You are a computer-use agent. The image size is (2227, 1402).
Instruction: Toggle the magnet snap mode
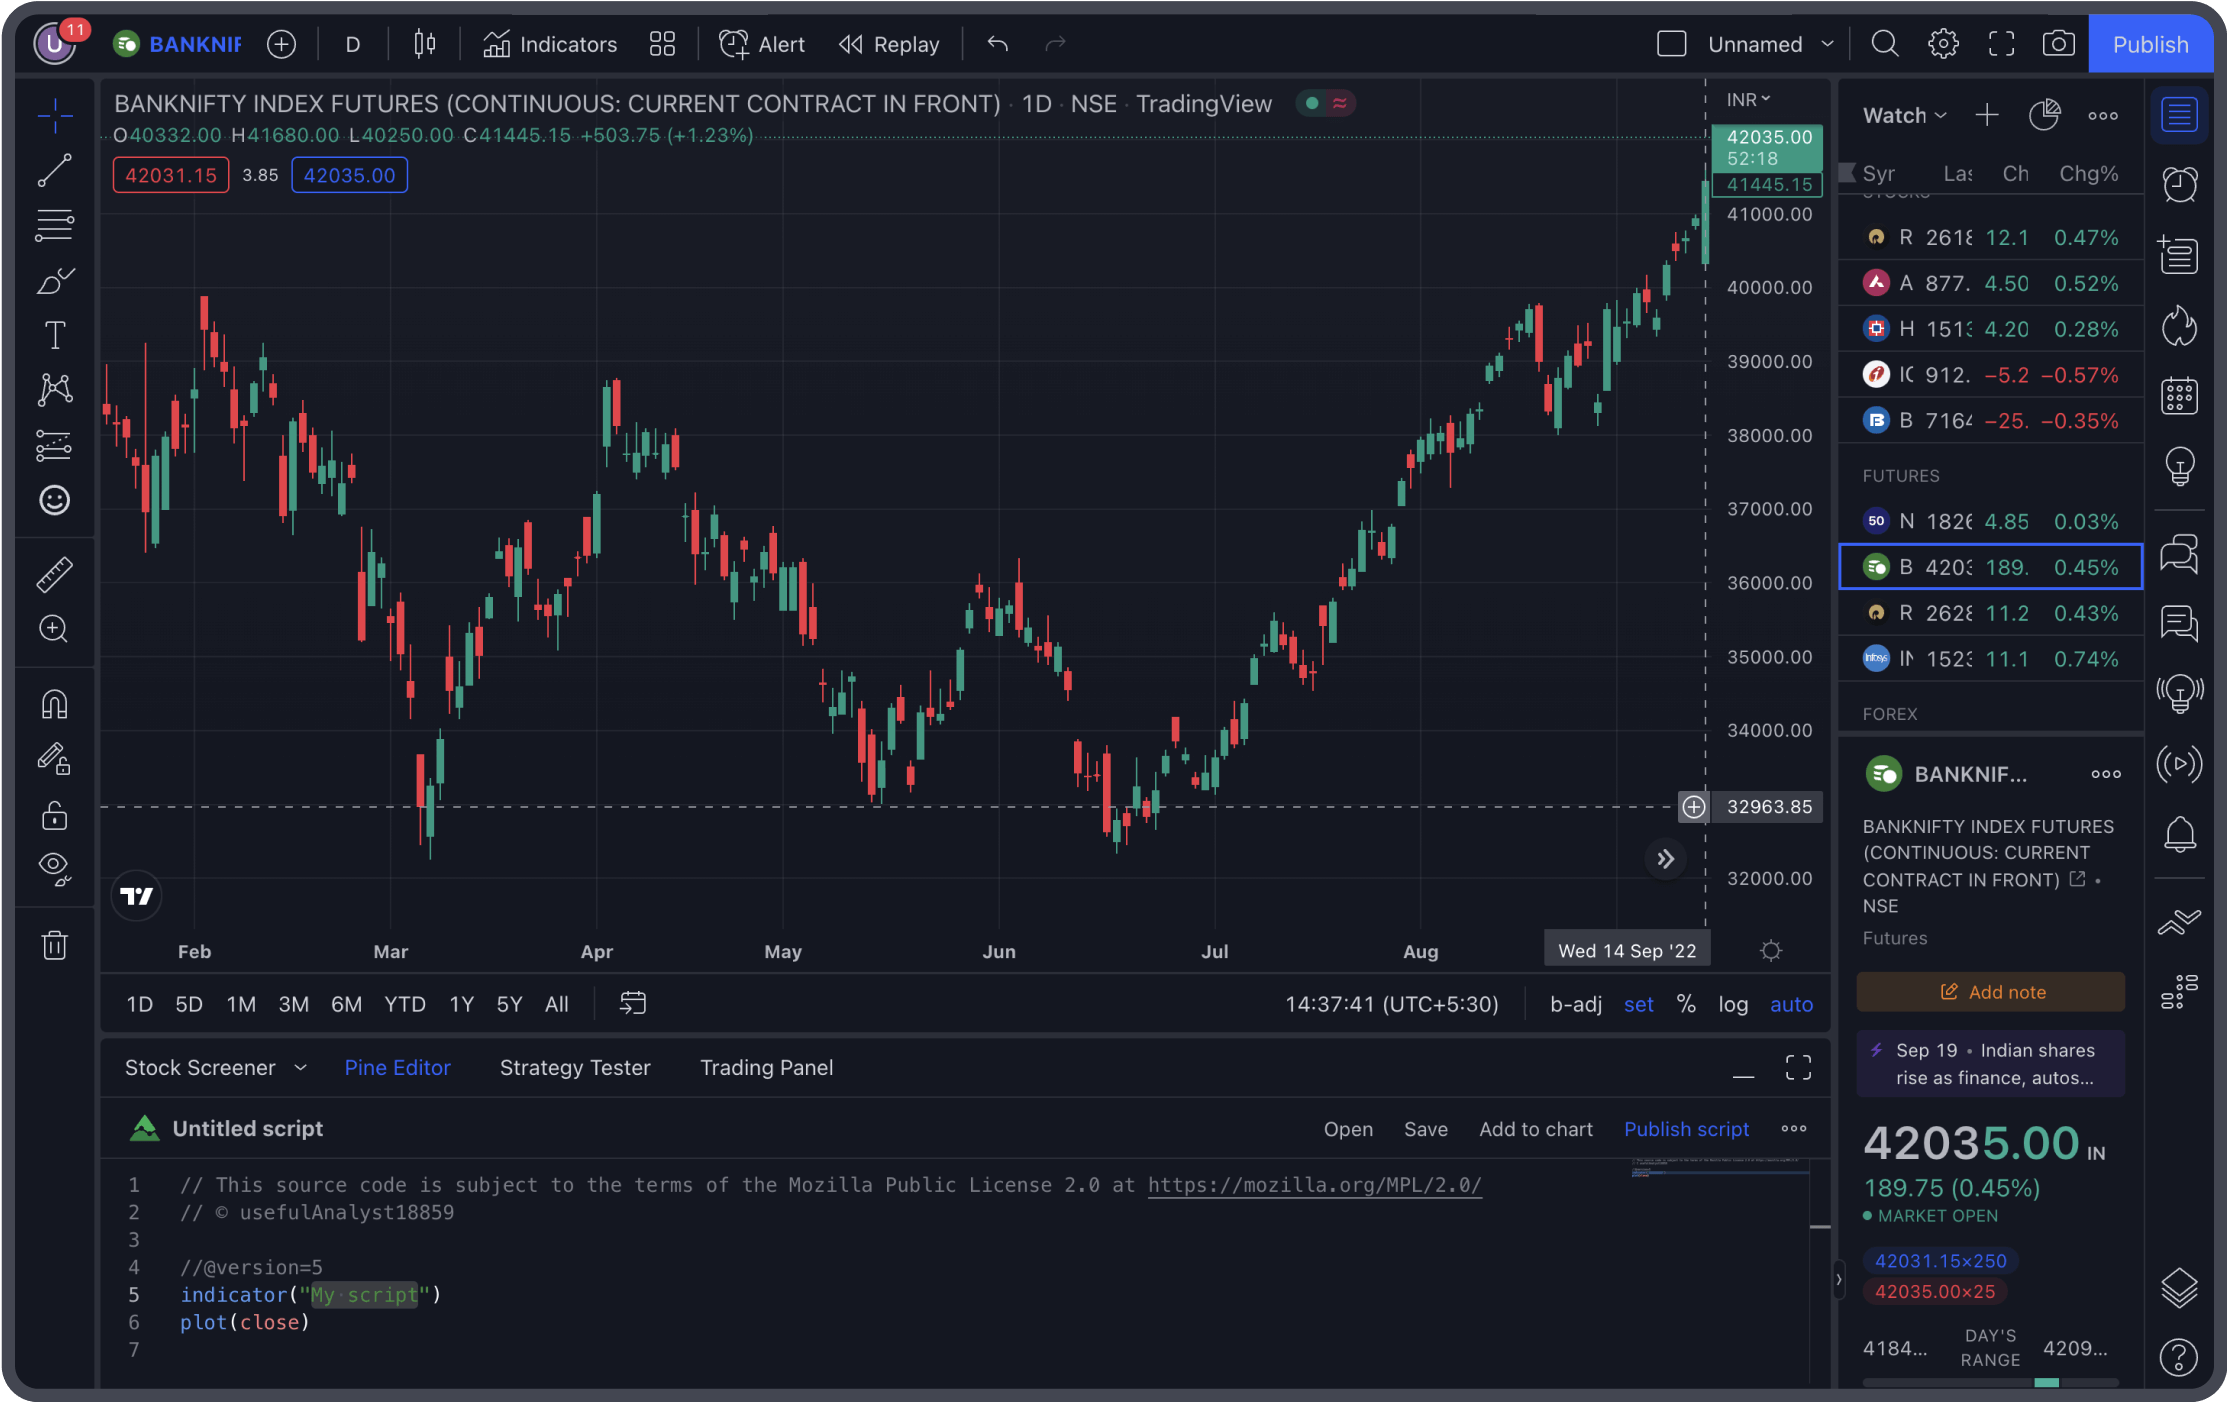(55, 705)
